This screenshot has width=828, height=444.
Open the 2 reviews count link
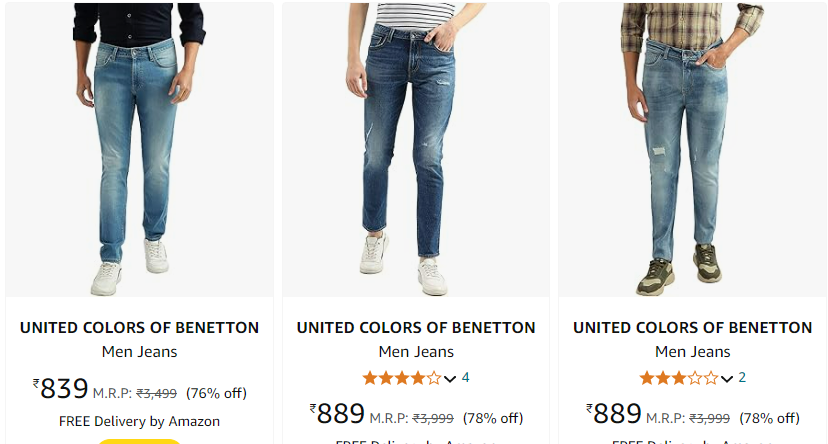click(742, 377)
